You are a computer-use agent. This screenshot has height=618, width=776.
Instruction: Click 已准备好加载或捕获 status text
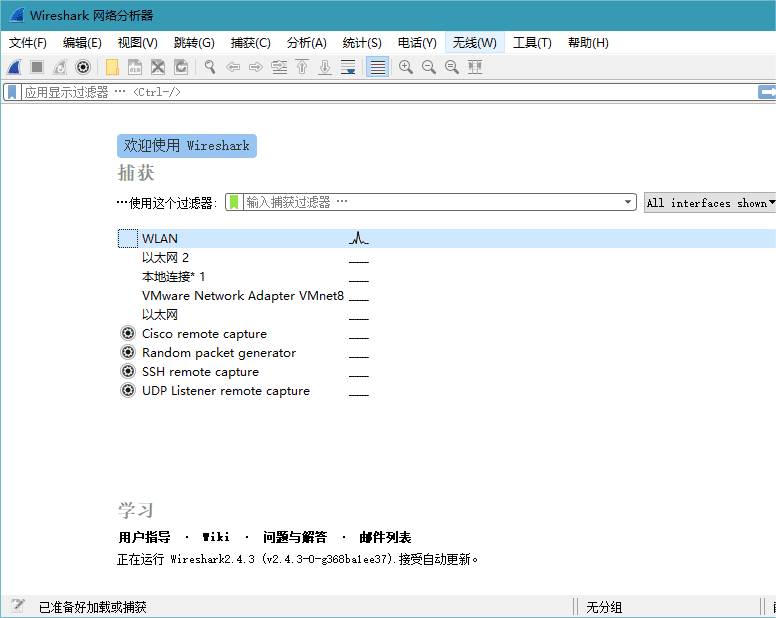point(93,607)
